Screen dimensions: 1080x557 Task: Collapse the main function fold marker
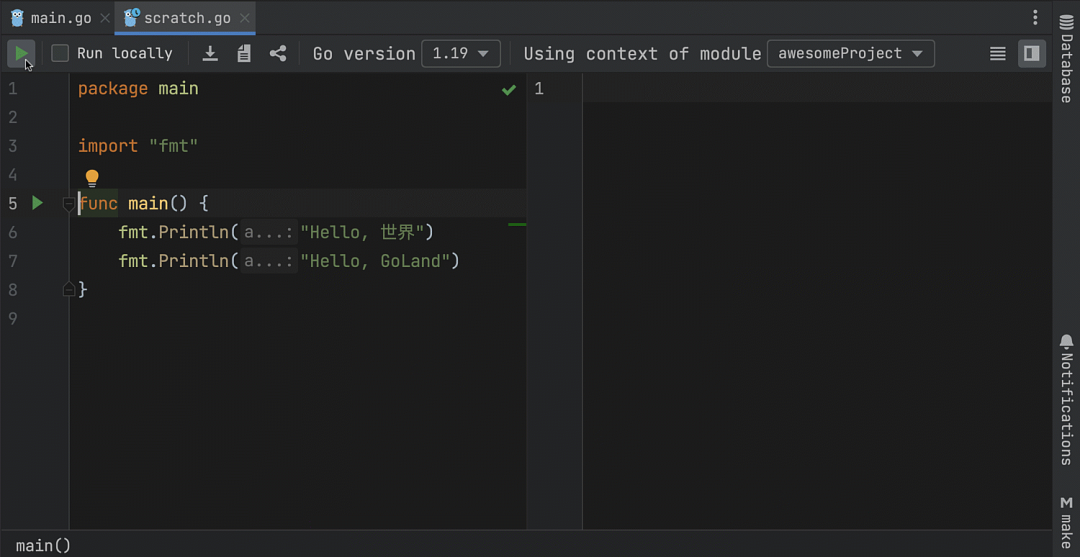pyautogui.click(x=68, y=204)
